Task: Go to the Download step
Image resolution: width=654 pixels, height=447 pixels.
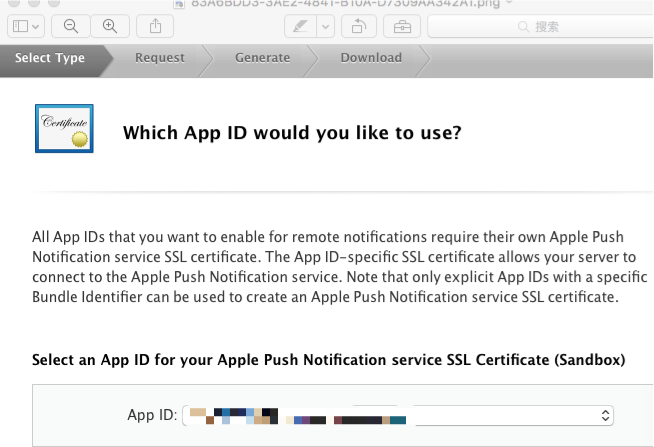Action: 371,58
